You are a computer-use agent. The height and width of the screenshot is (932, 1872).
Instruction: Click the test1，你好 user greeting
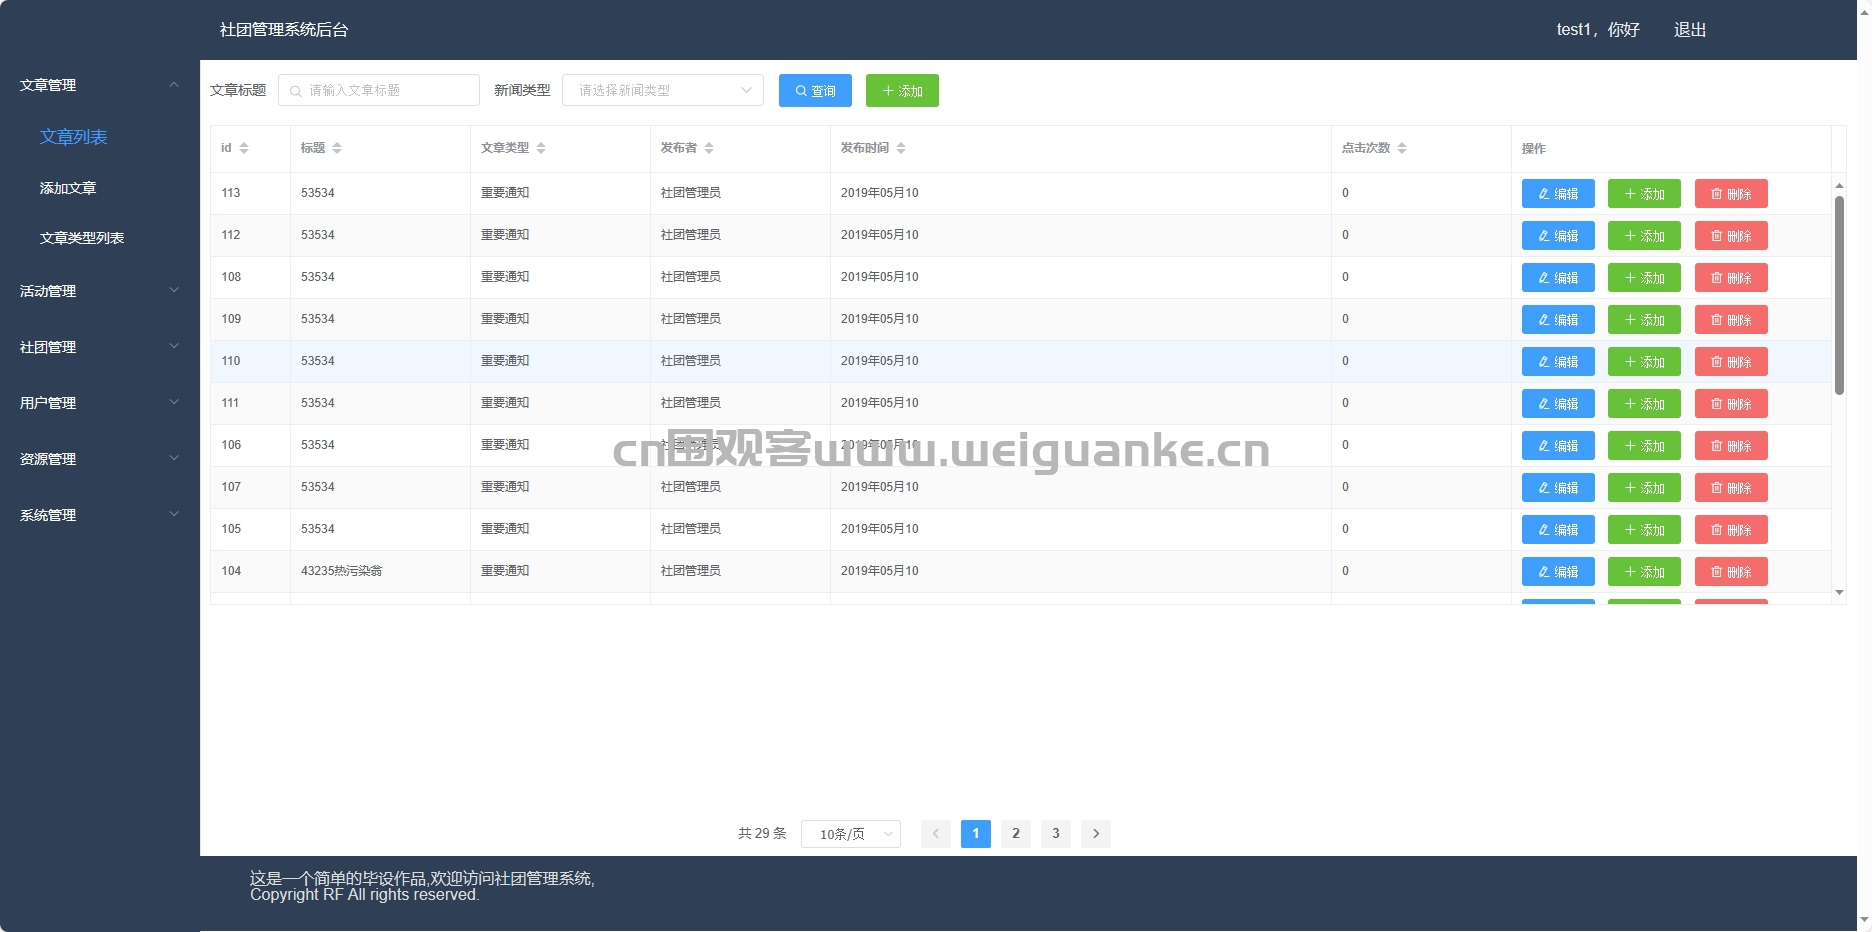[x=1598, y=30]
